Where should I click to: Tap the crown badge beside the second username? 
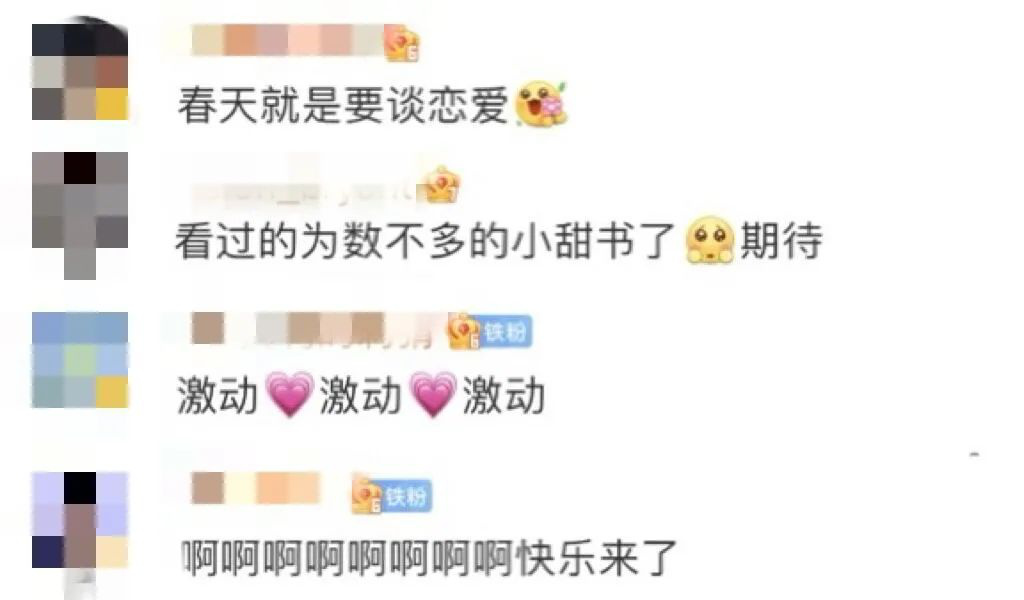click(441, 185)
